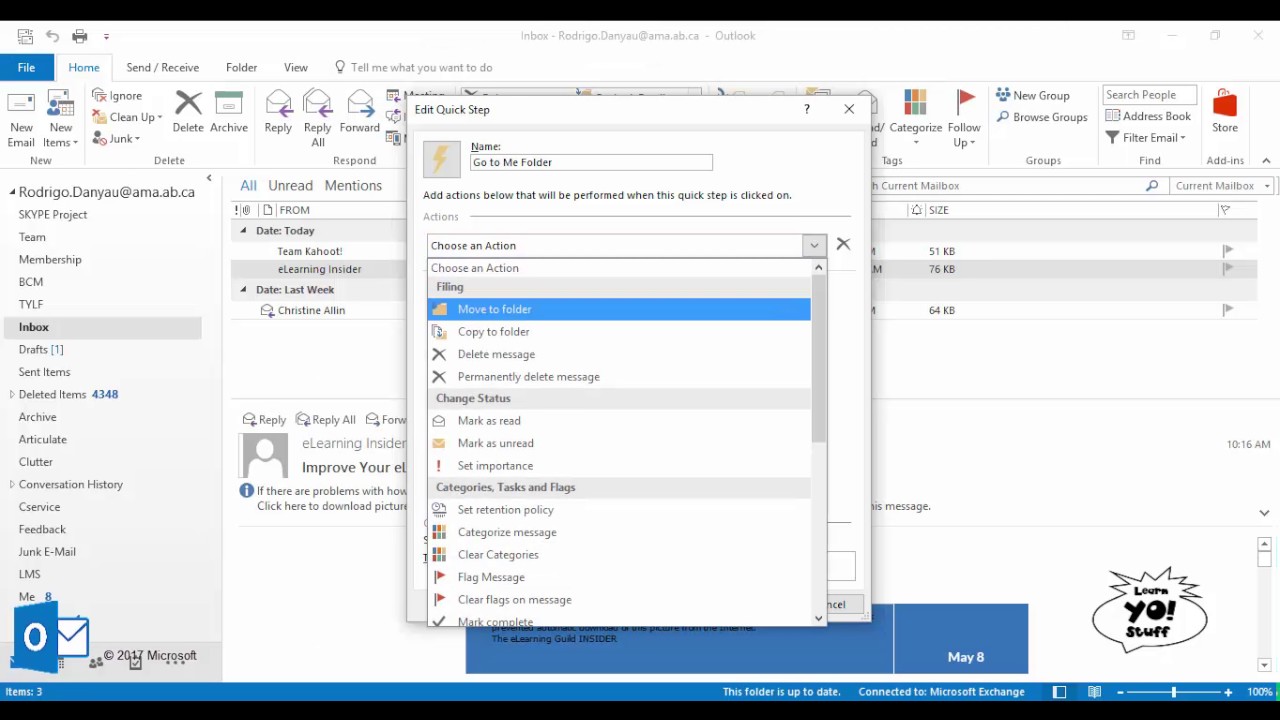The height and width of the screenshot is (720, 1280).
Task: Select Clear flags on message action
Action: point(619,600)
